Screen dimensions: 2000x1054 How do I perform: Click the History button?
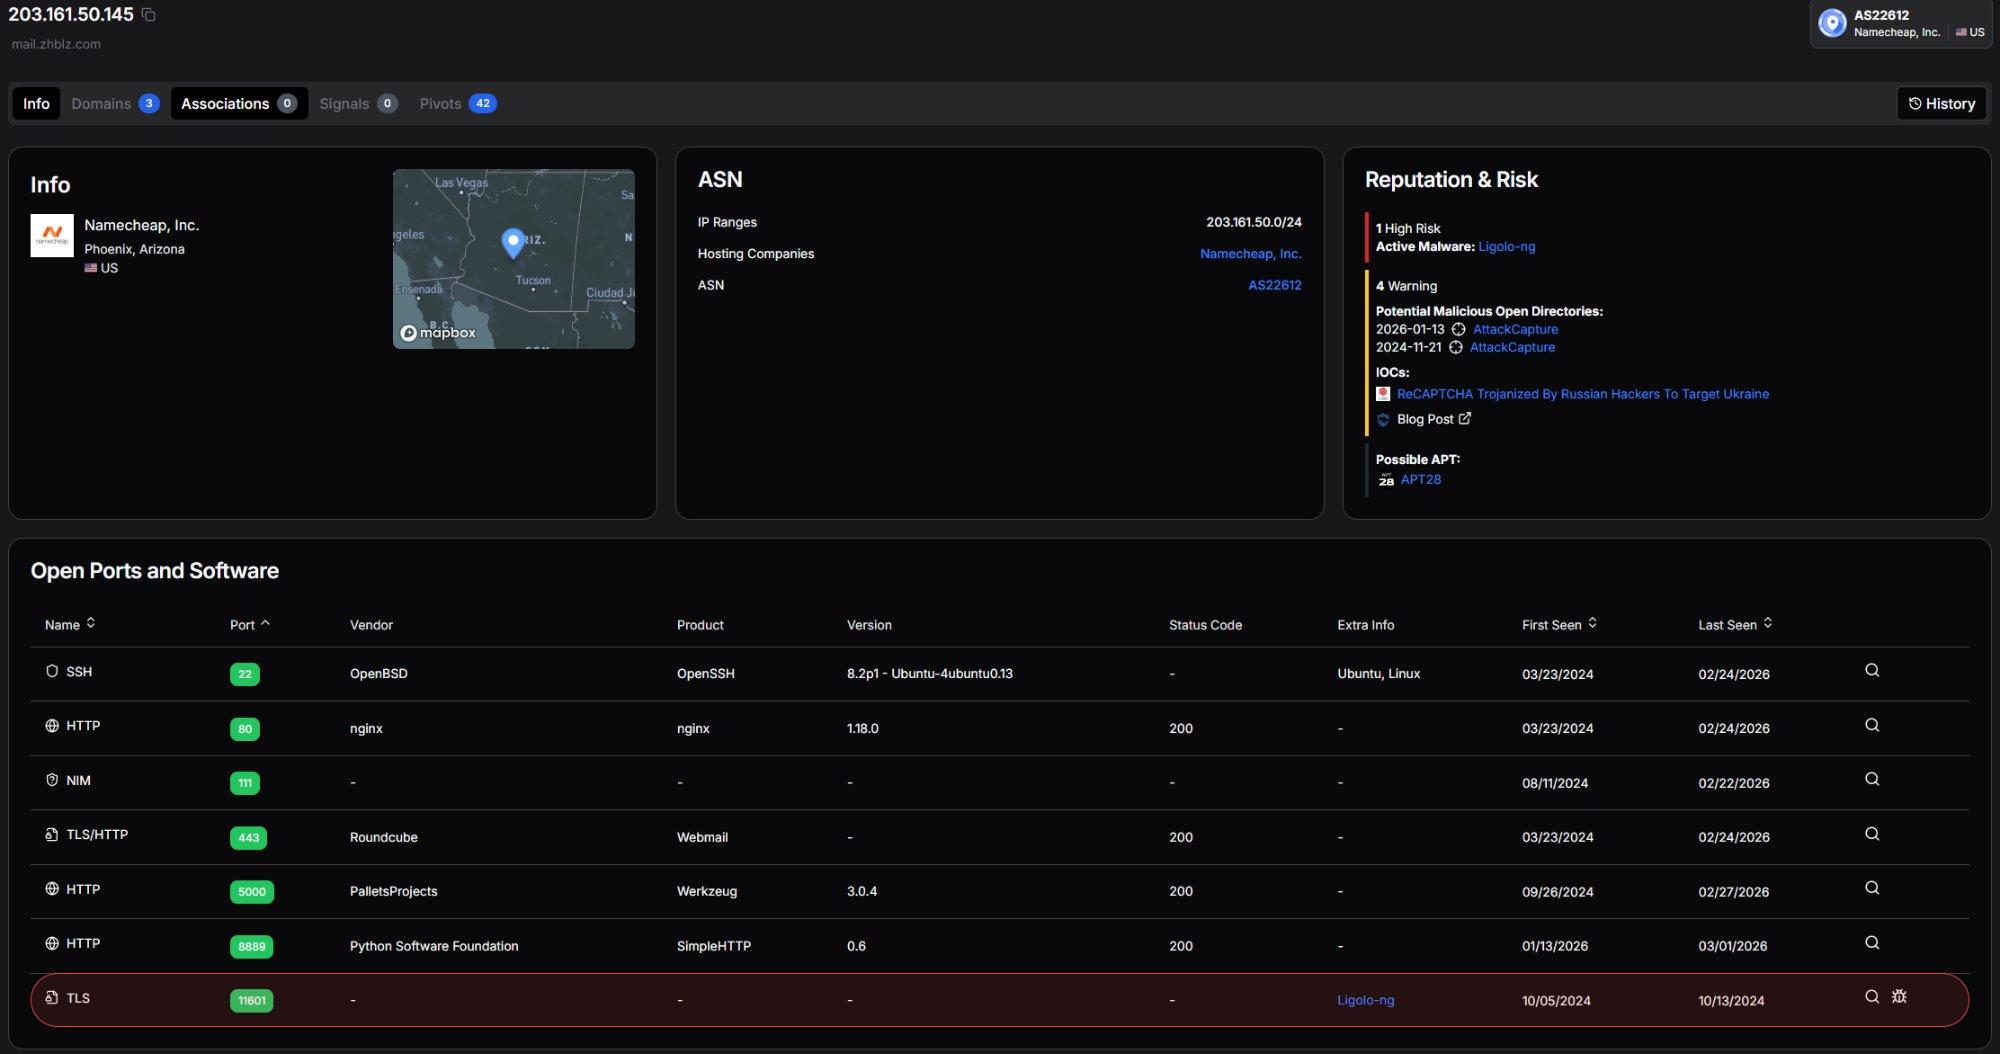coord(1941,104)
